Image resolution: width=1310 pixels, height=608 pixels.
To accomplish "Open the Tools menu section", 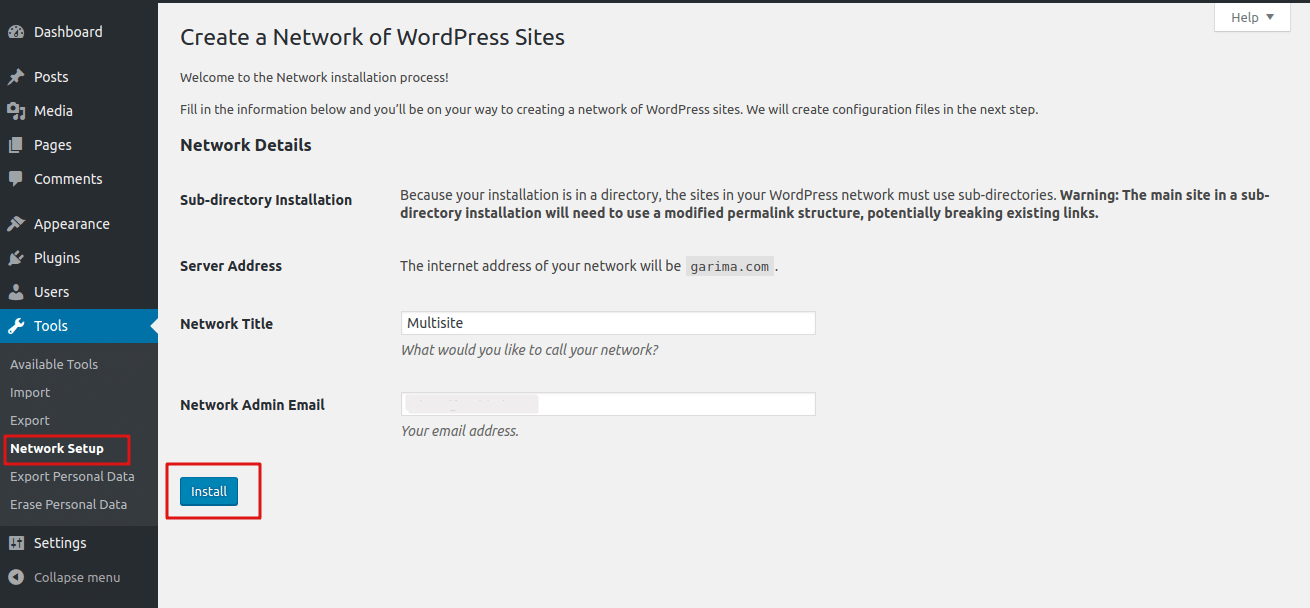I will point(51,326).
